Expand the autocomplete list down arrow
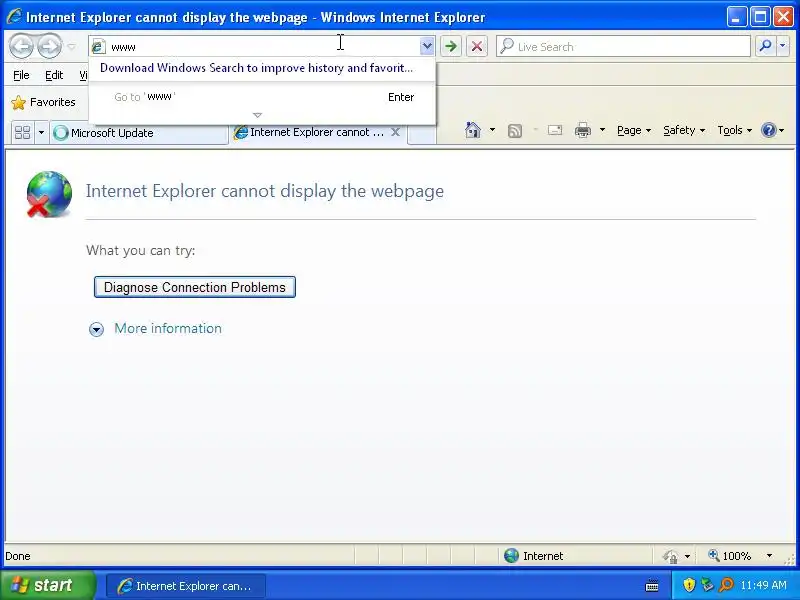Viewport: 800px width, 600px height. [258, 115]
